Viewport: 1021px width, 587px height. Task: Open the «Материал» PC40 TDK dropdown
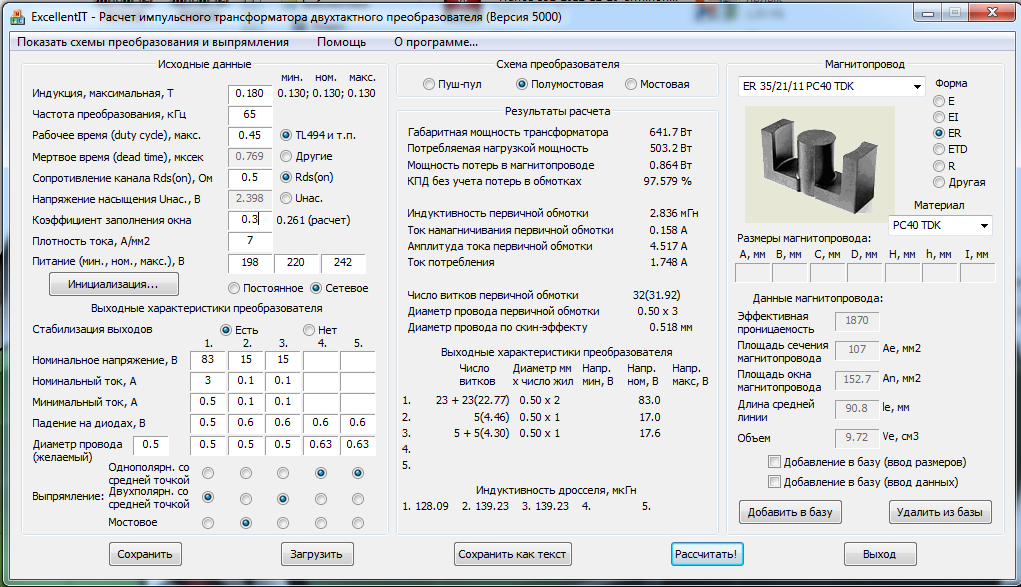[x=940, y=225]
